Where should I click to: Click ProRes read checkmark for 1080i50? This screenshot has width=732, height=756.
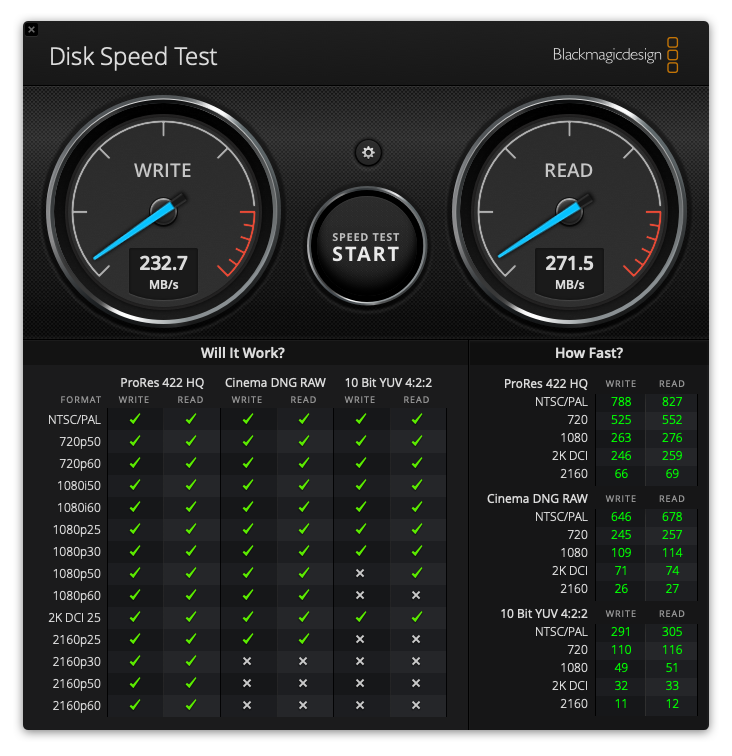[191, 485]
